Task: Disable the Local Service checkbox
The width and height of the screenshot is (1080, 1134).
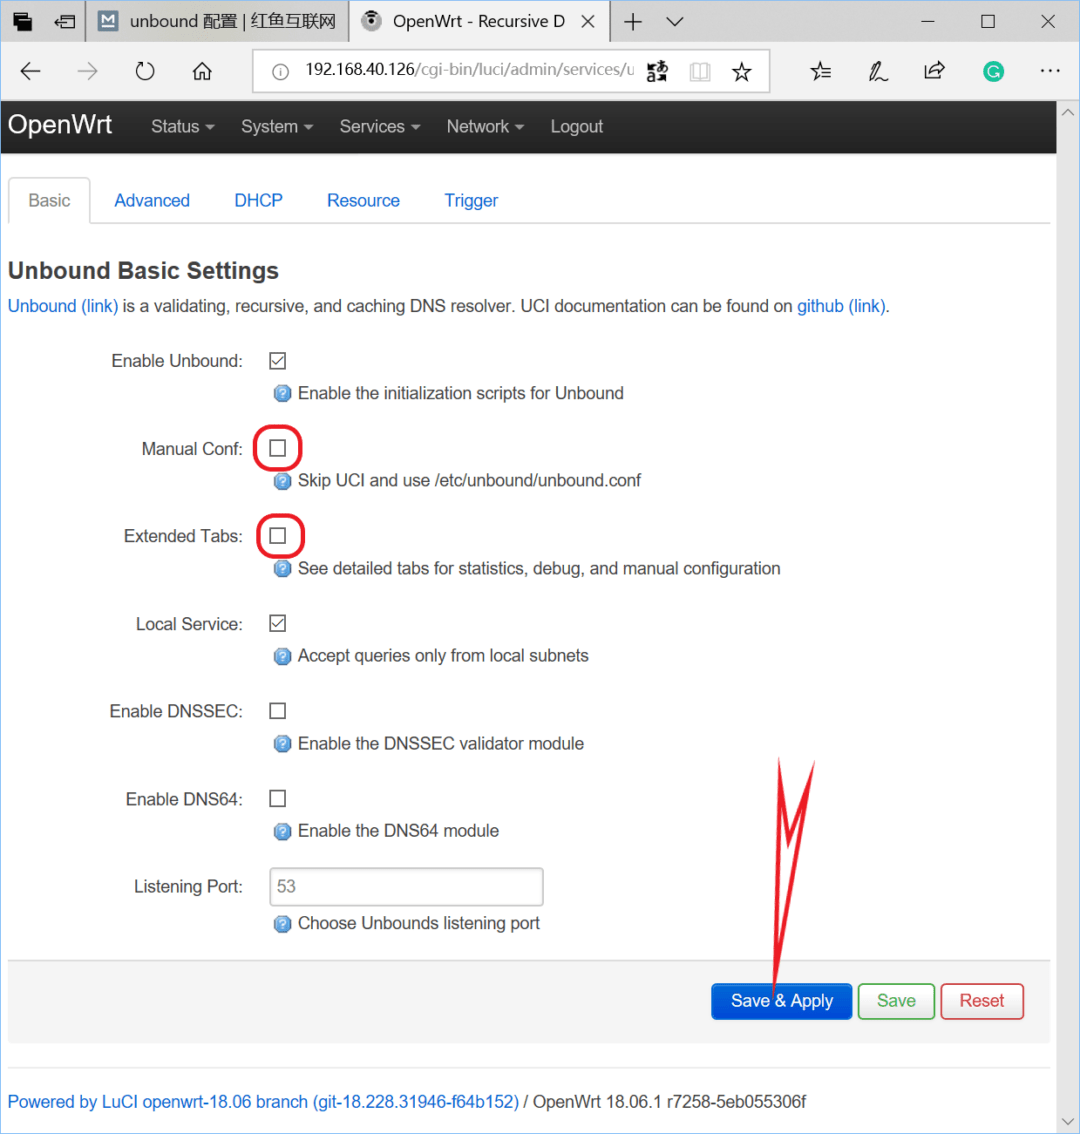Action: [277, 623]
